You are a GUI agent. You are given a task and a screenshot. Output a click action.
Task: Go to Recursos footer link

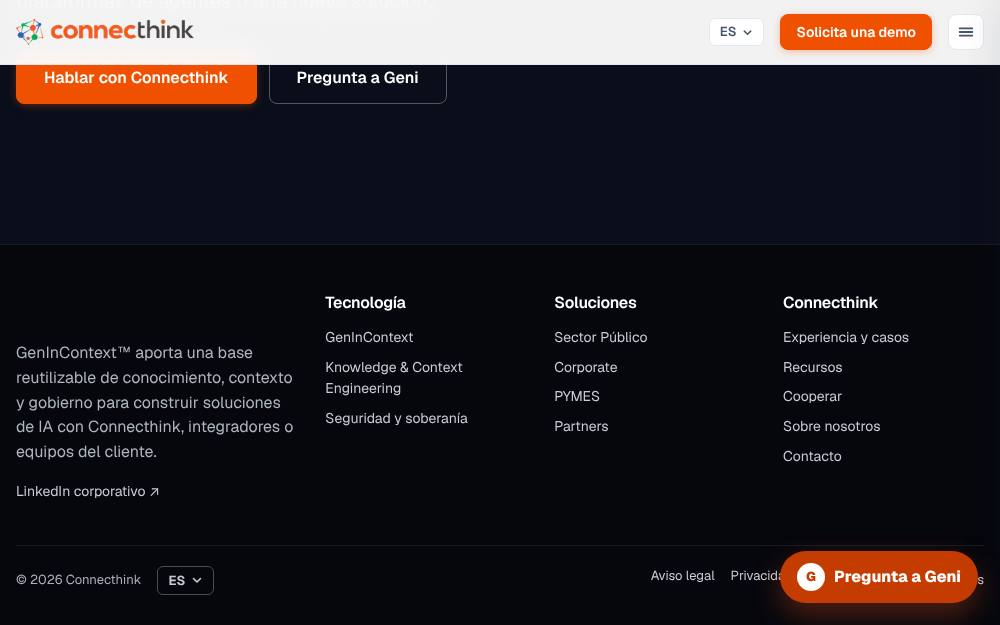812,367
